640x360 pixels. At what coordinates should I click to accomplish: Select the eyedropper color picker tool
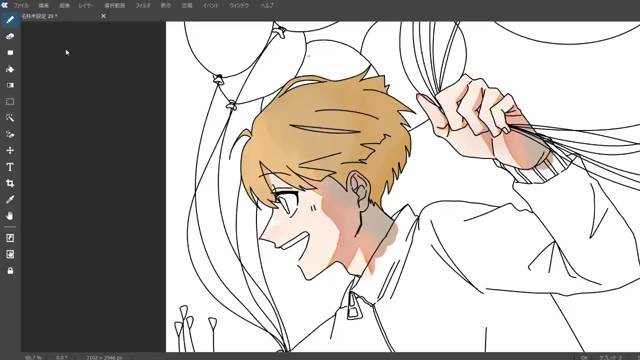click(x=10, y=200)
